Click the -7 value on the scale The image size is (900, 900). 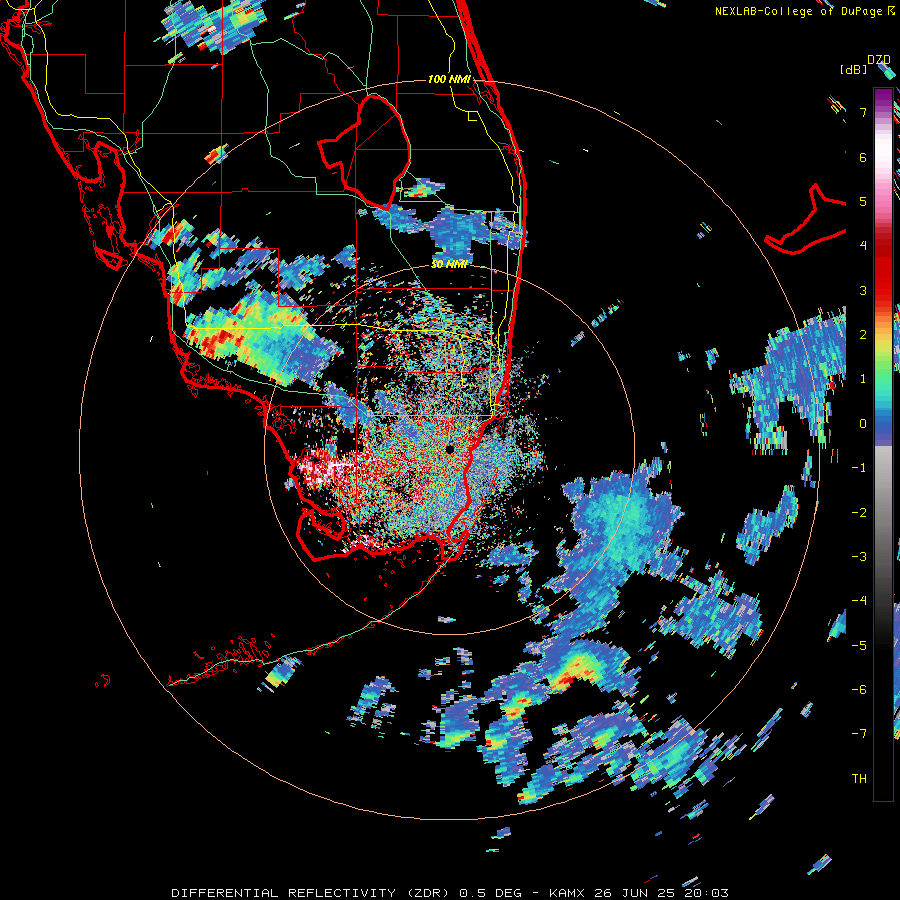[x=859, y=734]
